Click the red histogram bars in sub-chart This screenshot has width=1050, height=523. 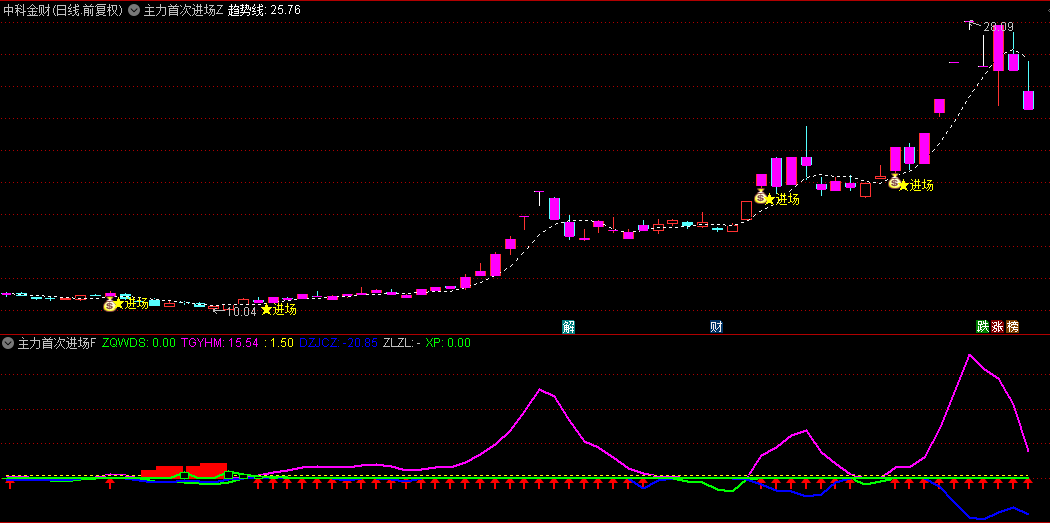[x=186, y=469]
